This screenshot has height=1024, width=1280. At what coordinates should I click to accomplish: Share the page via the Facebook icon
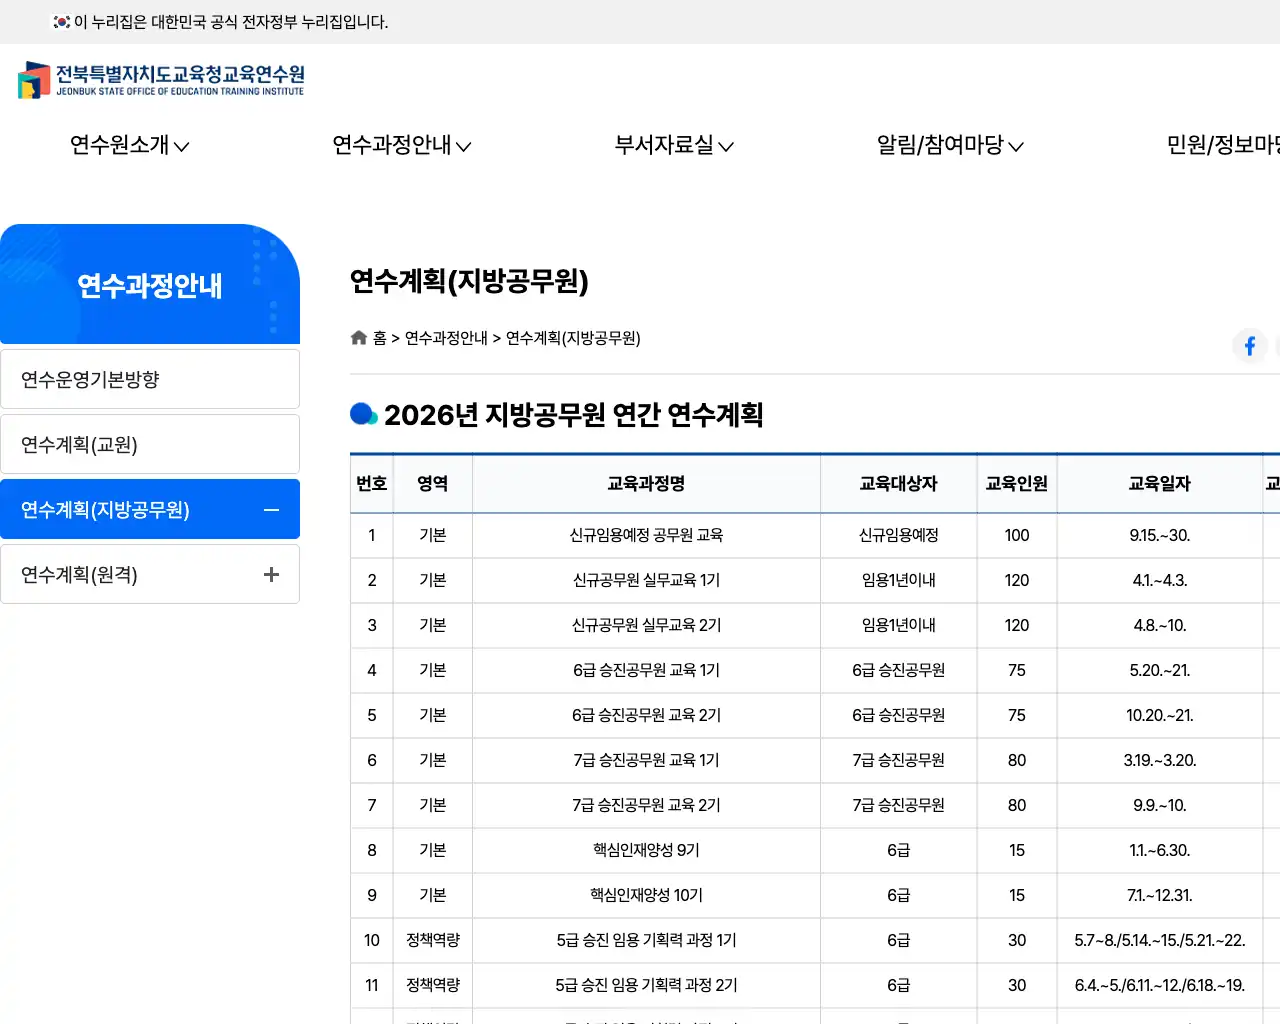coord(1249,345)
